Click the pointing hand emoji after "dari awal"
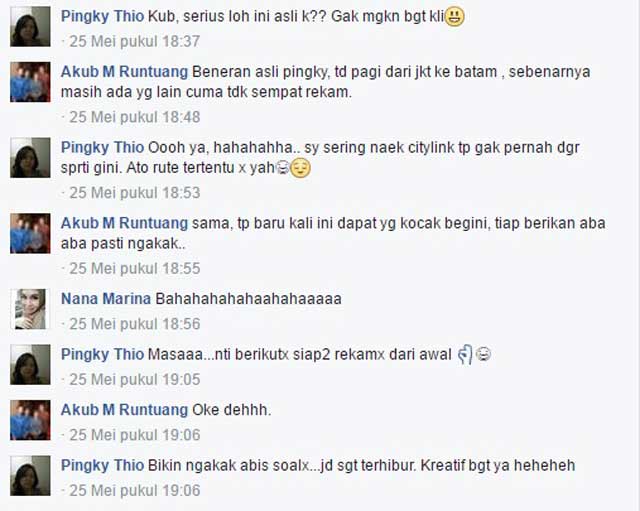Viewport: 640px width, 511px height. tap(465, 354)
